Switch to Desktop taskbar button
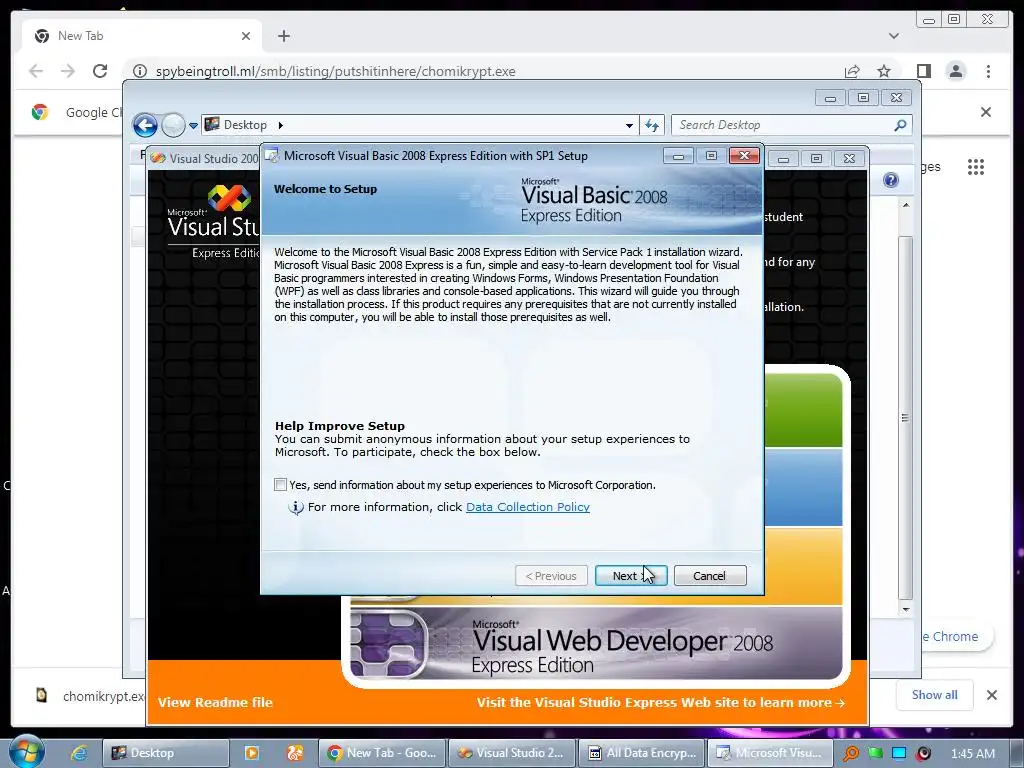The width and height of the screenshot is (1024, 768). click(166, 753)
